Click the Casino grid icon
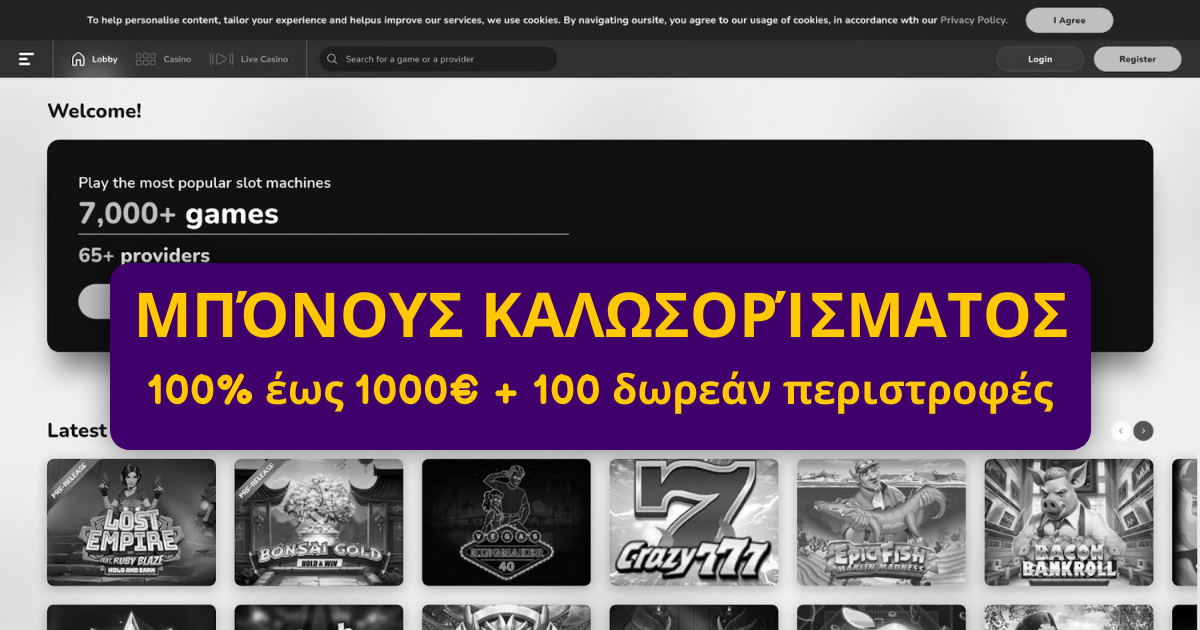Viewport: 1200px width, 630px height. pyautogui.click(x=145, y=59)
